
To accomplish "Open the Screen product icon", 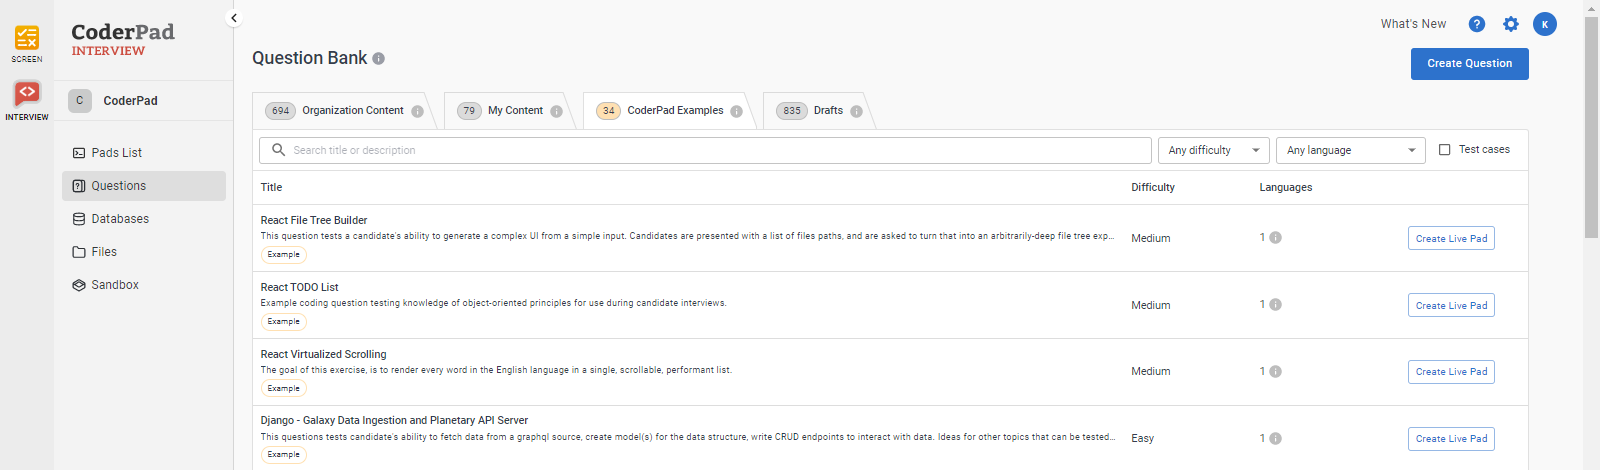I will point(27,42).
